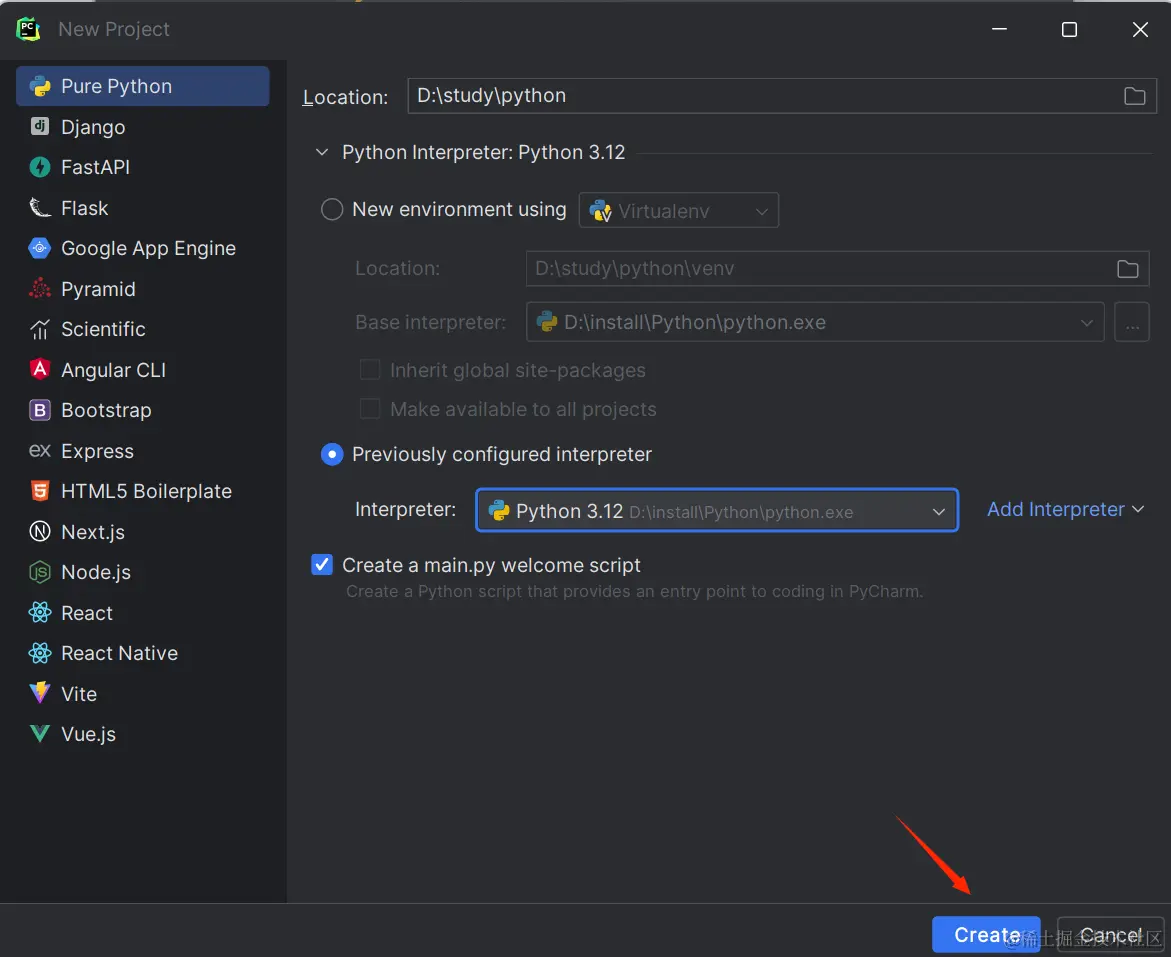Click the Cancel button
Screen dimensions: 1171x957
point(1111,935)
